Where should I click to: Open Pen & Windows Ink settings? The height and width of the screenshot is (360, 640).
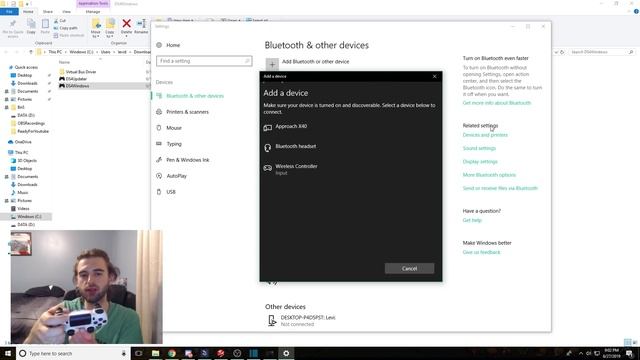pos(183,160)
